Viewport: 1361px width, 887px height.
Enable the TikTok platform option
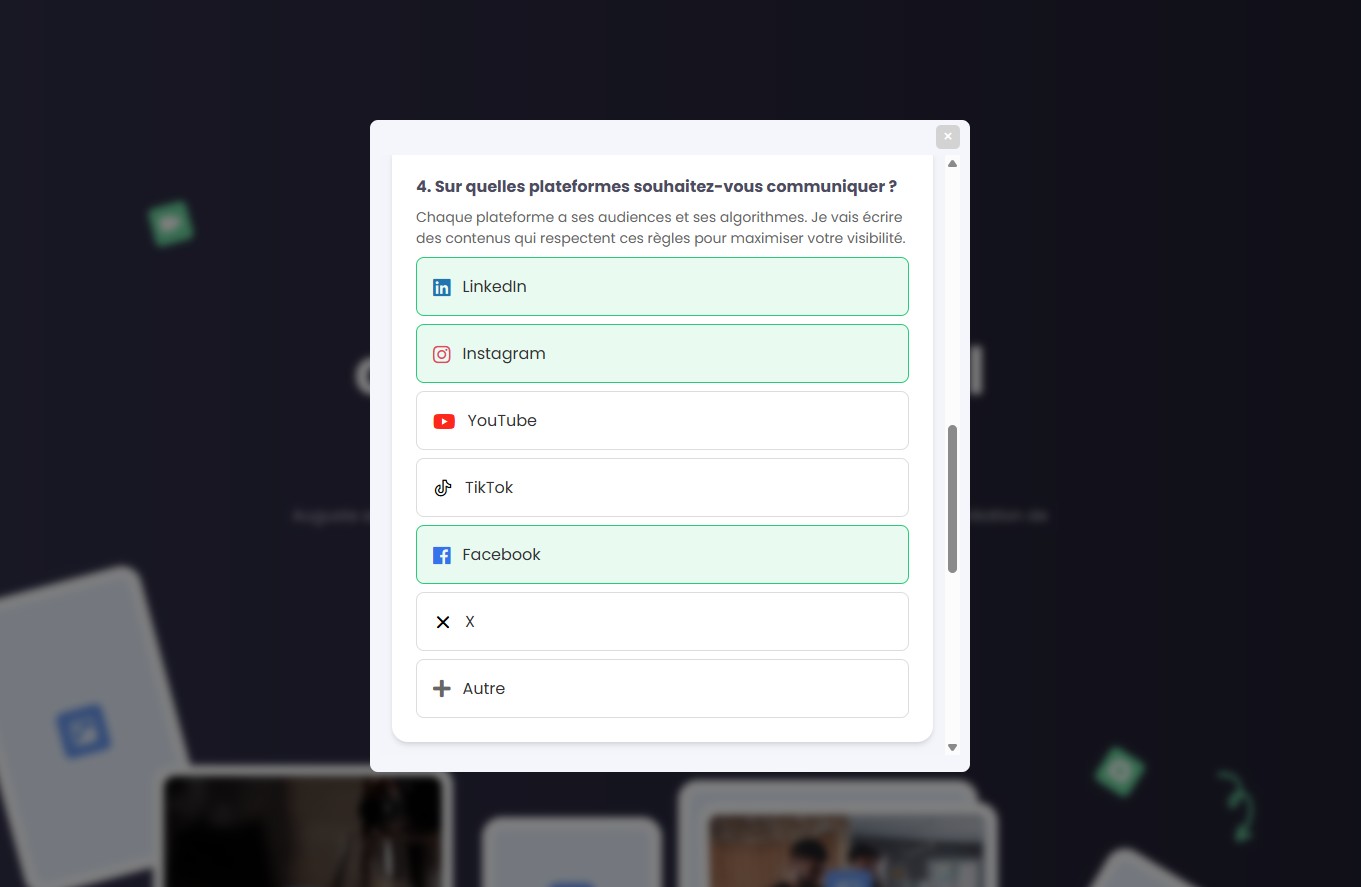662,488
